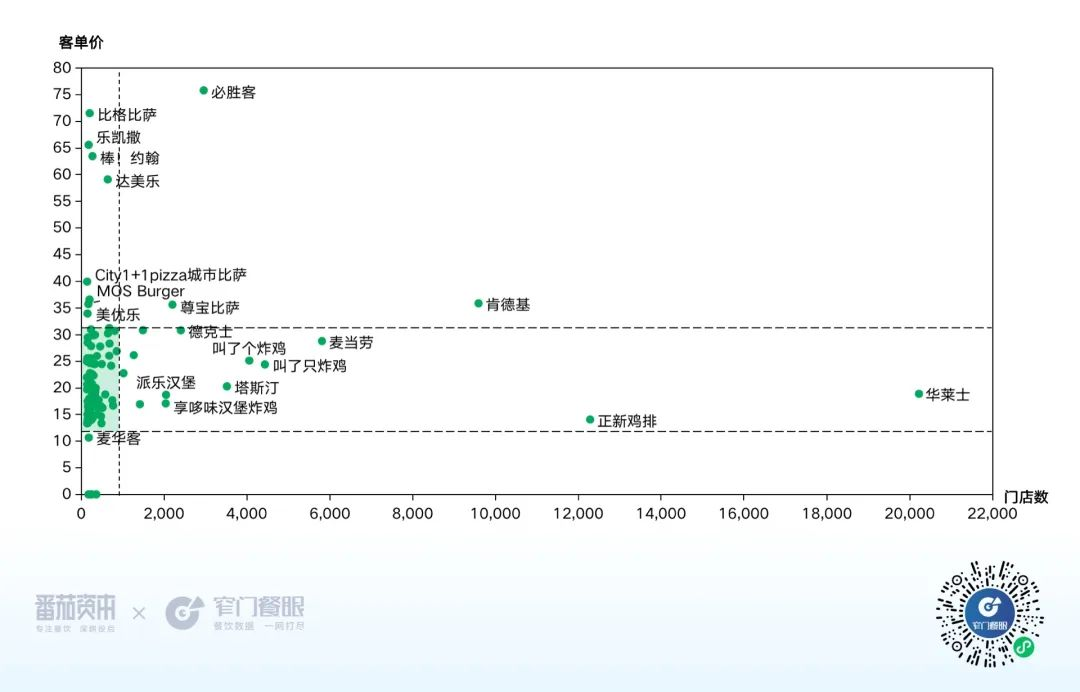This screenshot has height=692, width=1080.
Task: Click the MOS Burger label
Action: [x=141, y=291]
